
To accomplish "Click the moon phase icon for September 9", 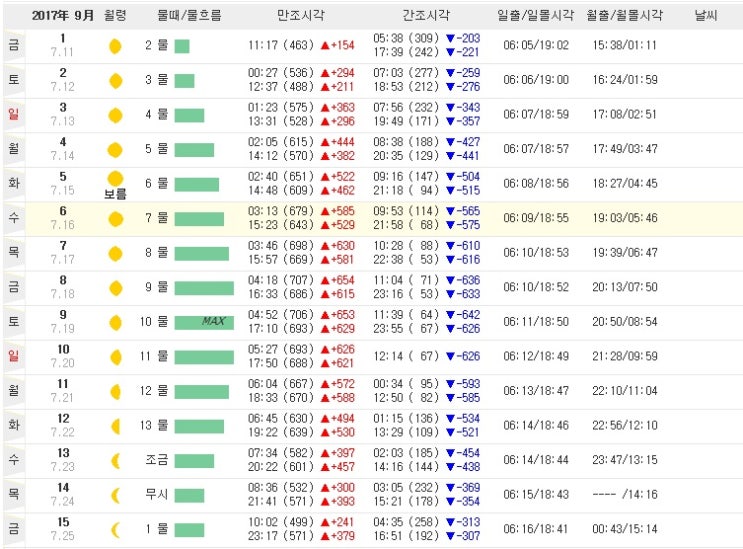I will pyautogui.click(x=115, y=323).
